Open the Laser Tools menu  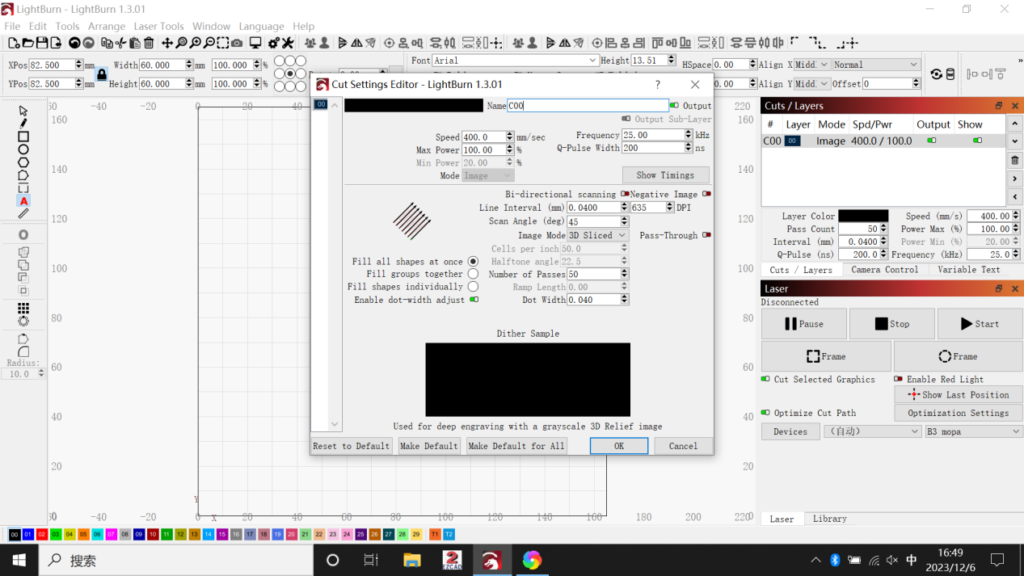click(x=158, y=26)
